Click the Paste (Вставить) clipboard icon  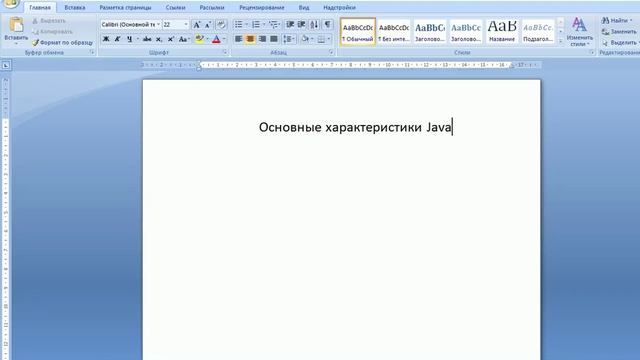pos(16,25)
